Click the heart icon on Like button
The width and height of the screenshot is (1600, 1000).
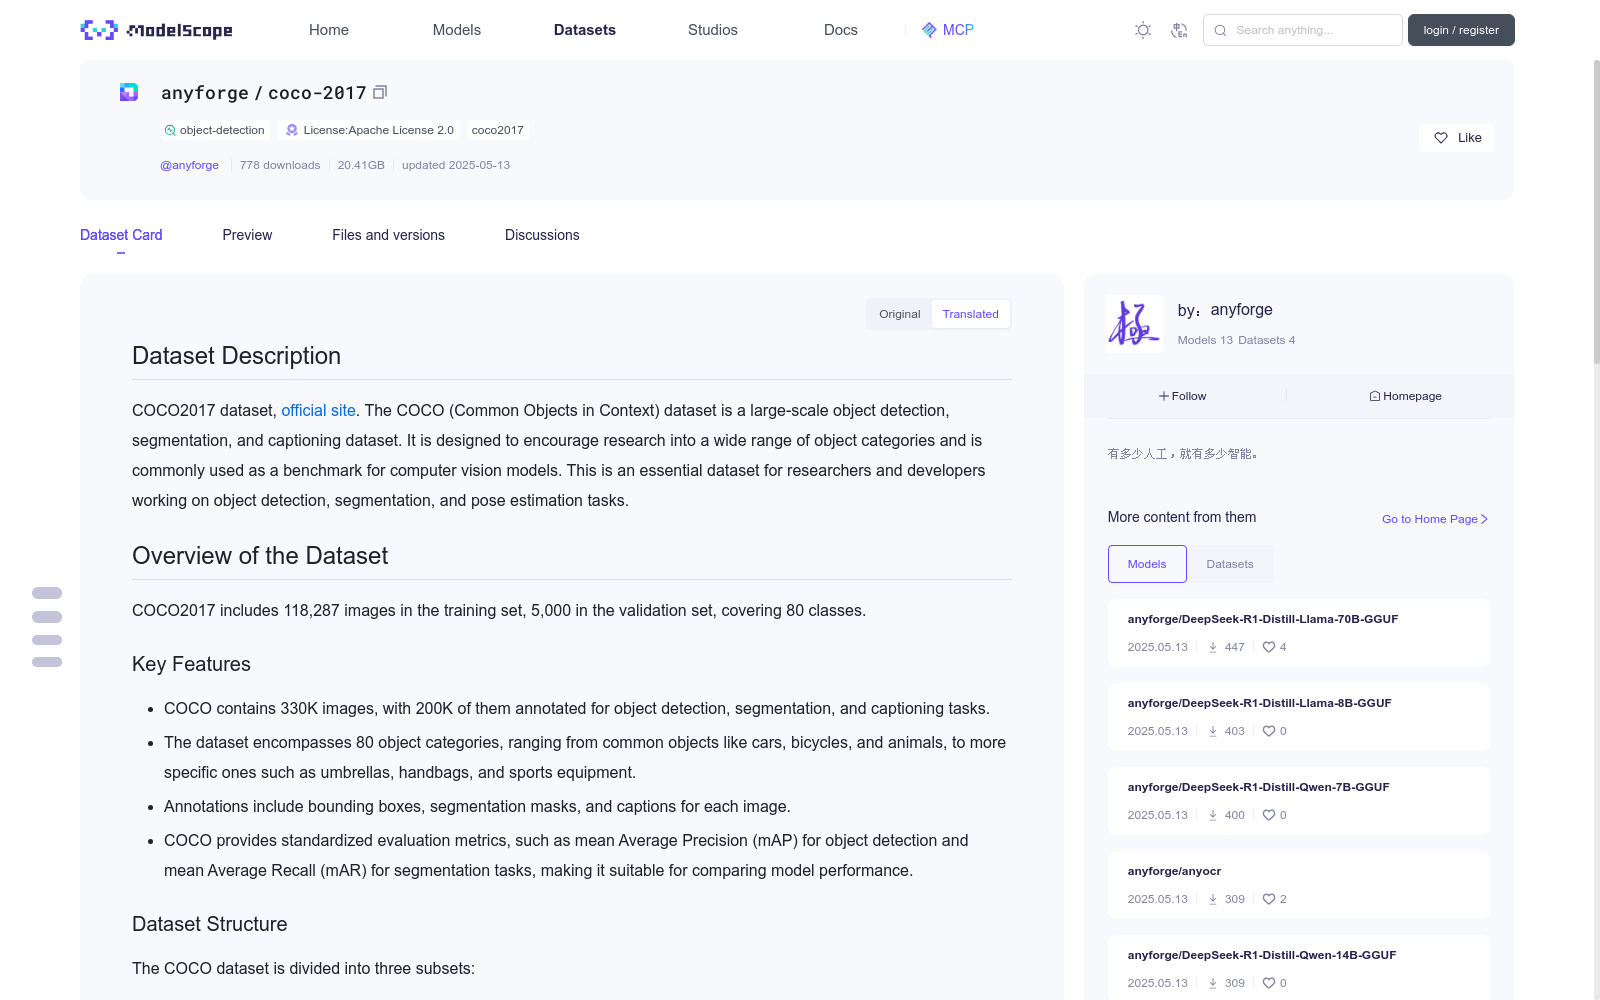tap(1441, 138)
